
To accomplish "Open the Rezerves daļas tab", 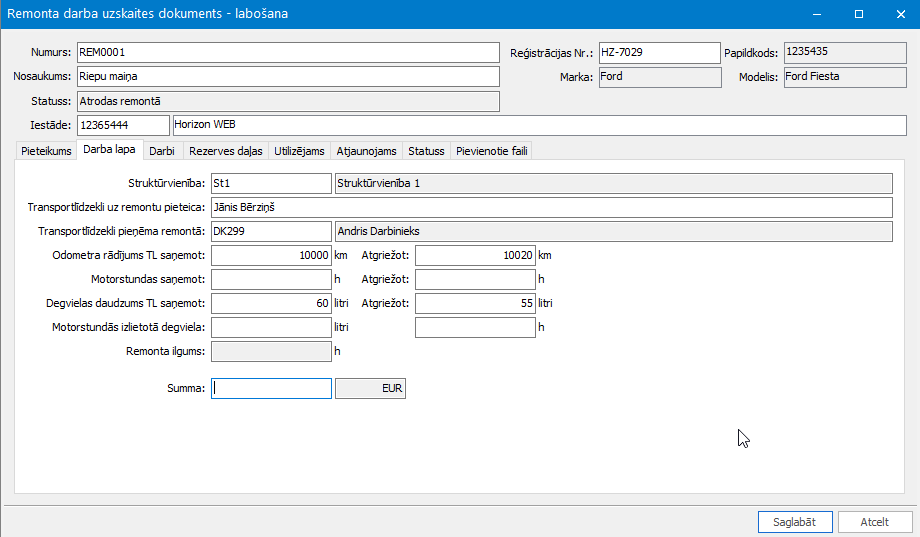I will pos(226,151).
